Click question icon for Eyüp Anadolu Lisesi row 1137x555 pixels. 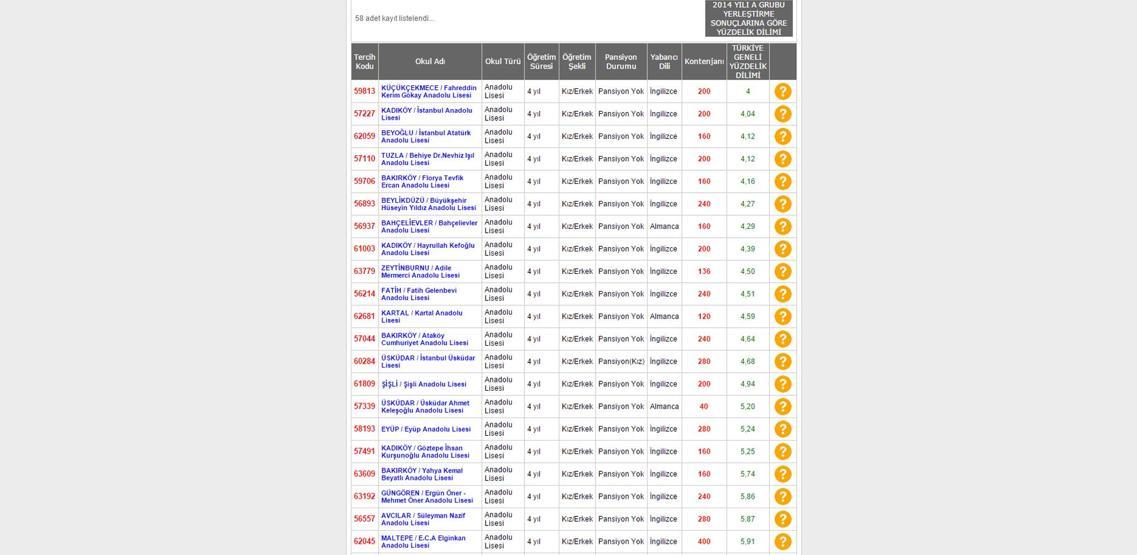pyautogui.click(x=782, y=429)
